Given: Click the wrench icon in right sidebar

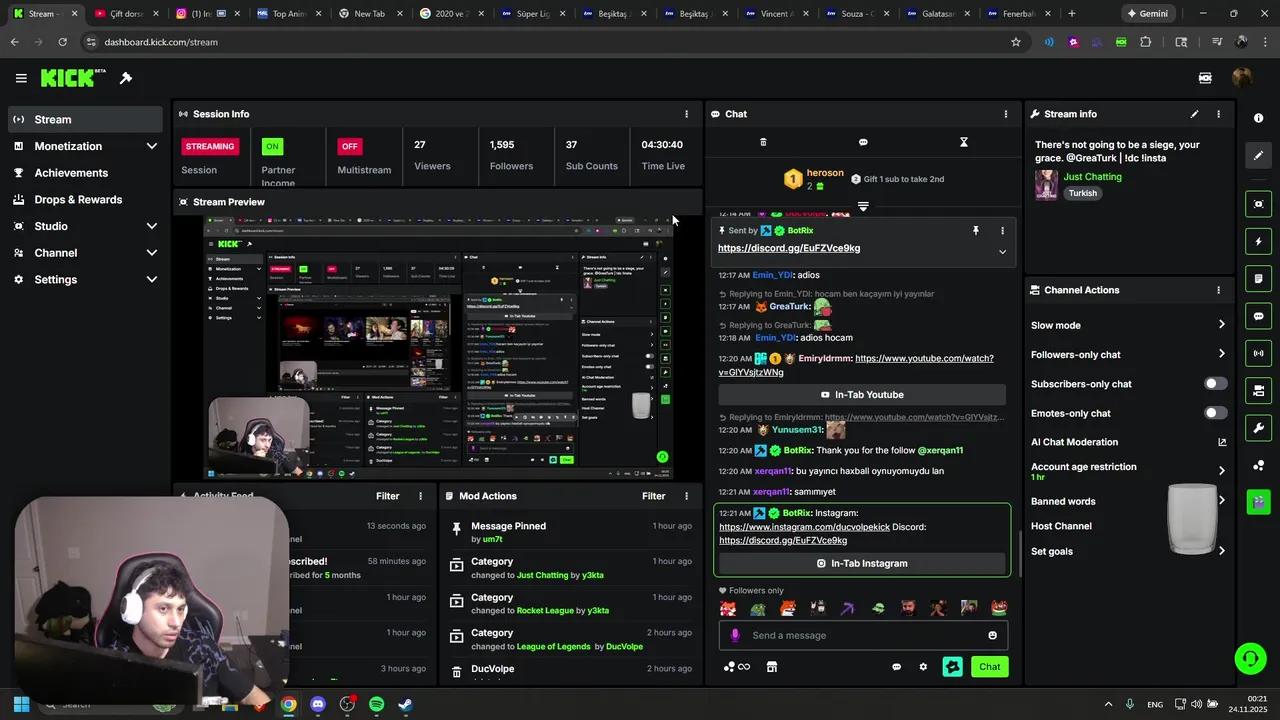Looking at the screenshot, I should pos(1258,428).
